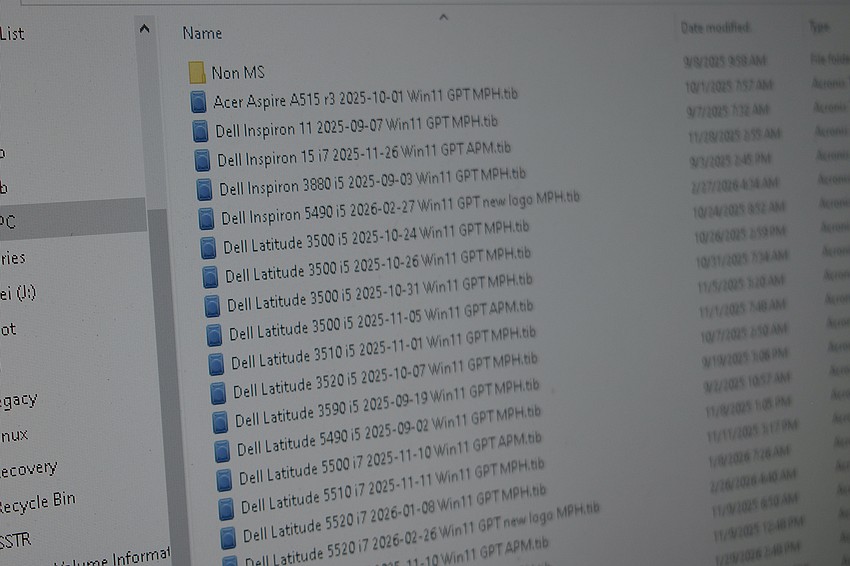The height and width of the screenshot is (566, 850).
Task: Select filename 'Dell Latitude 5500 i7 2025-11-10 Win11 GPT APM.tib'
Action: tap(391, 458)
